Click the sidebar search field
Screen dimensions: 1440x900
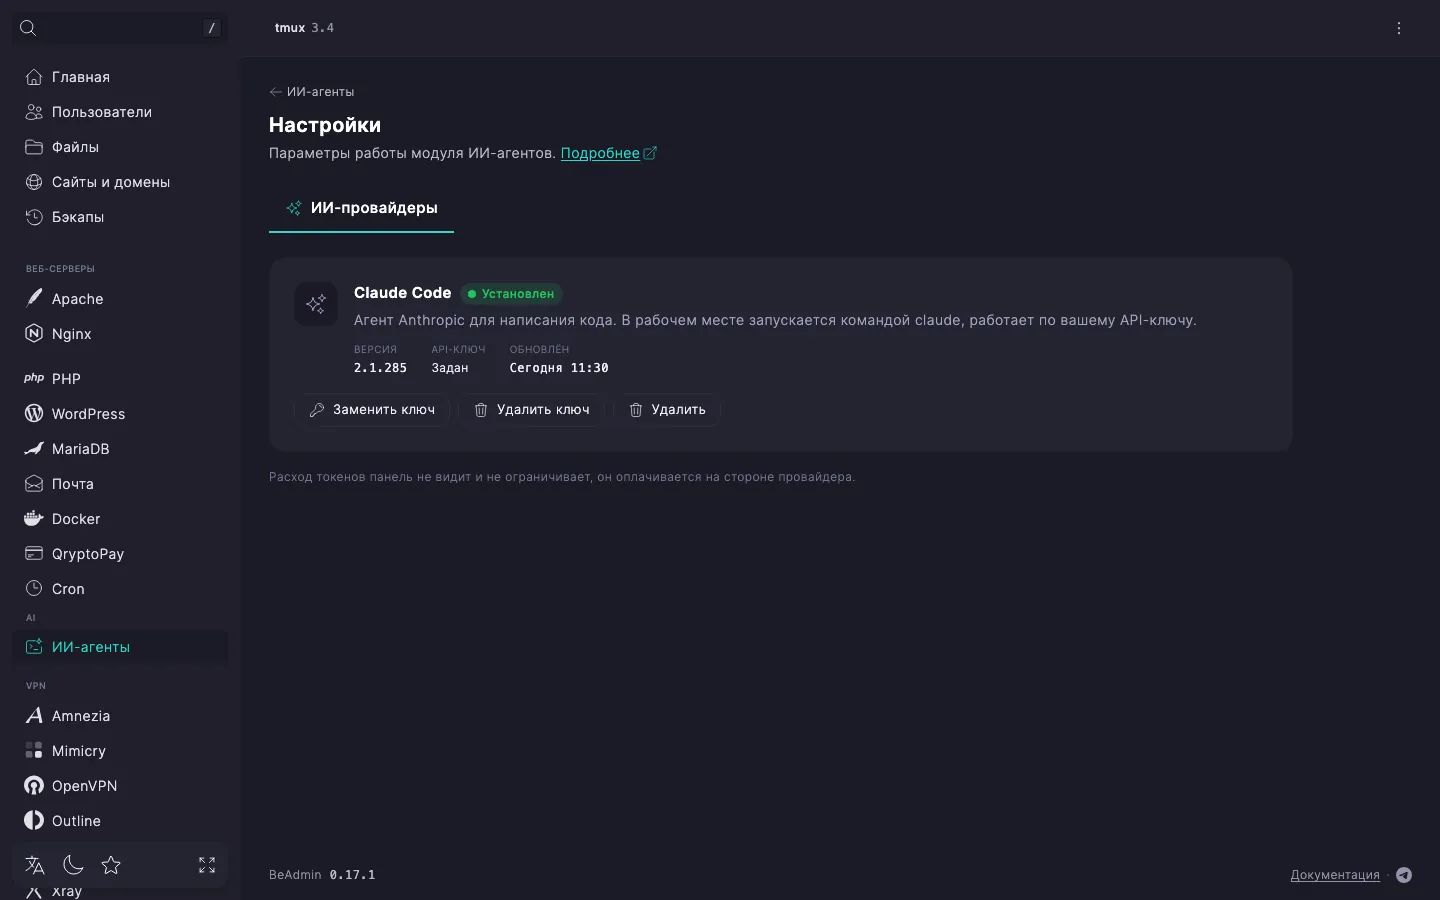pyautogui.click(x=120, y=28)
